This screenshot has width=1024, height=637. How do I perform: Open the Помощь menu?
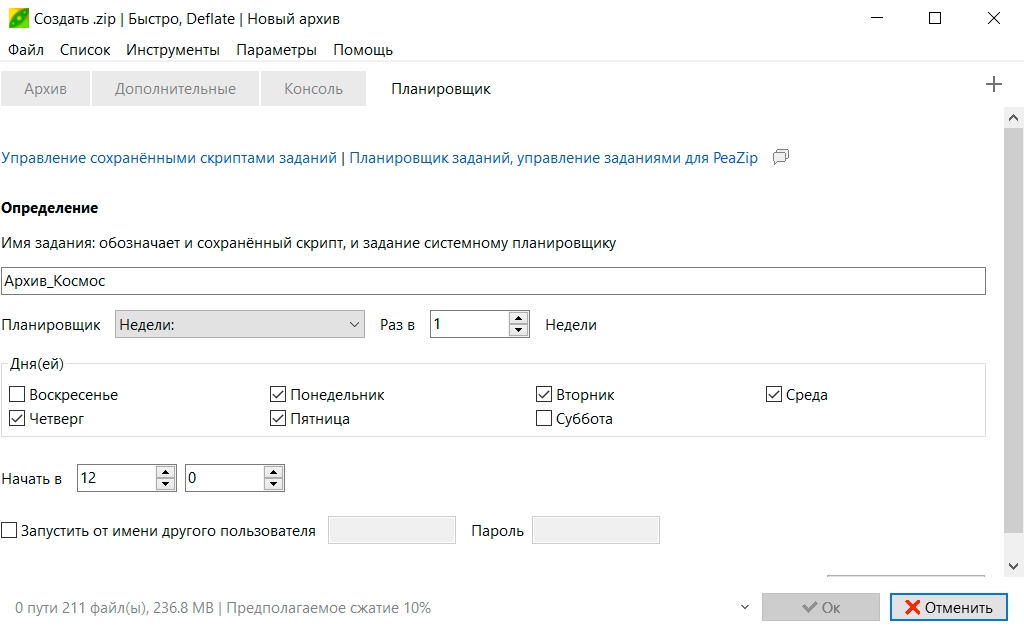pyautogui.click(x=363, y=50)
